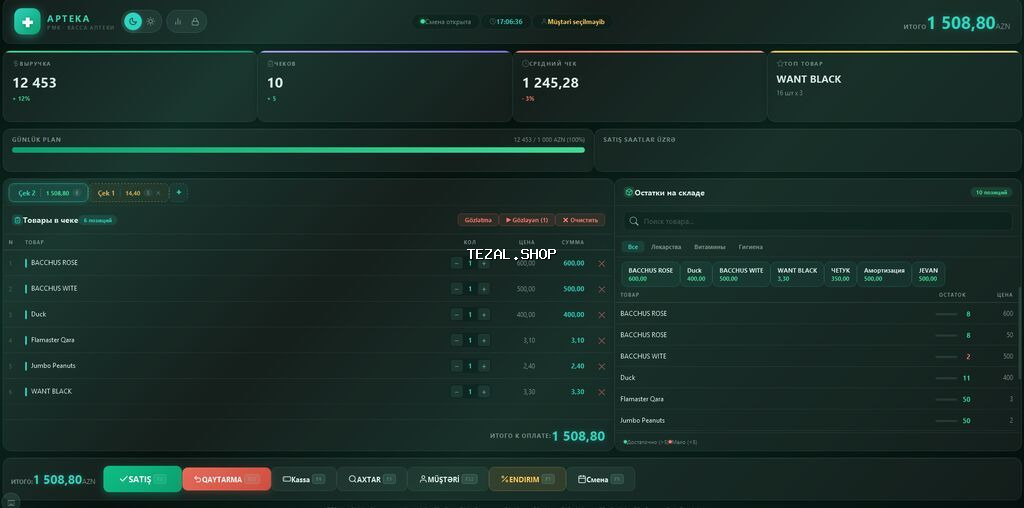Add quick item 'BACCHUS ROSE 600,00' chip
This screenshot has width=1024, height=508.
click(x=650, y=274)
